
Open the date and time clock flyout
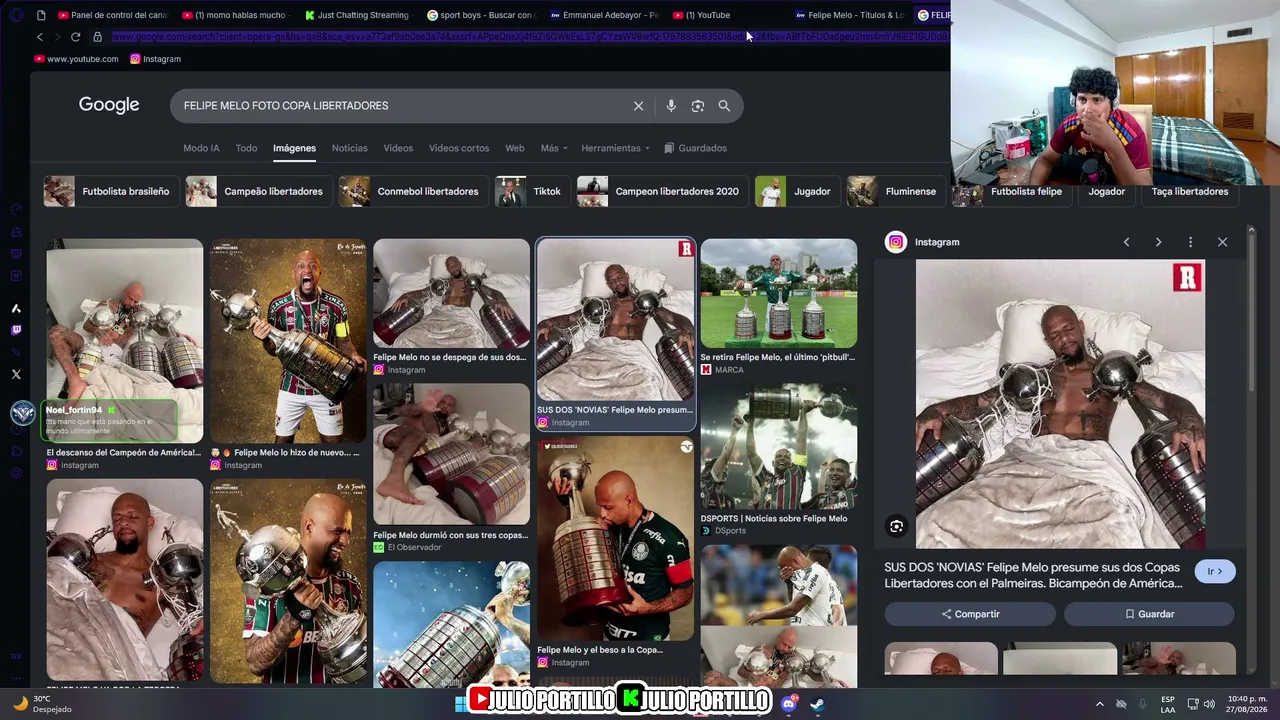(x=1246, y=704)
